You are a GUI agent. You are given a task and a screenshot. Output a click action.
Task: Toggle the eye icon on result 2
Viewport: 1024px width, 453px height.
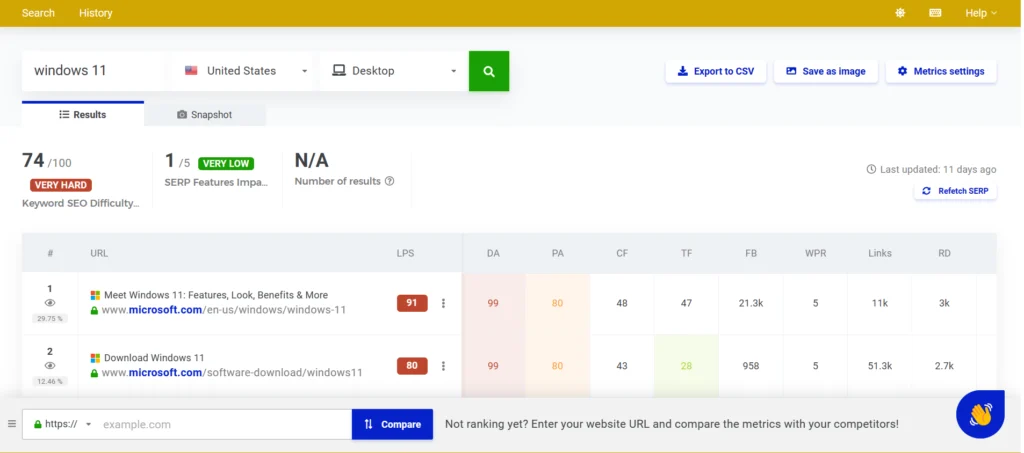click(50, 365)
